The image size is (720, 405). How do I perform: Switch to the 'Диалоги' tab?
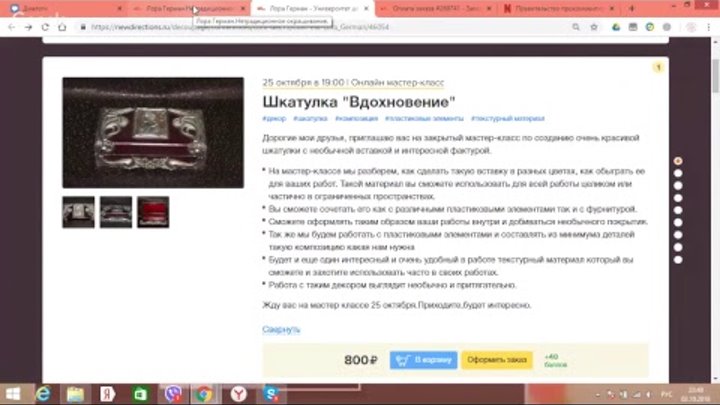point(64,8)
